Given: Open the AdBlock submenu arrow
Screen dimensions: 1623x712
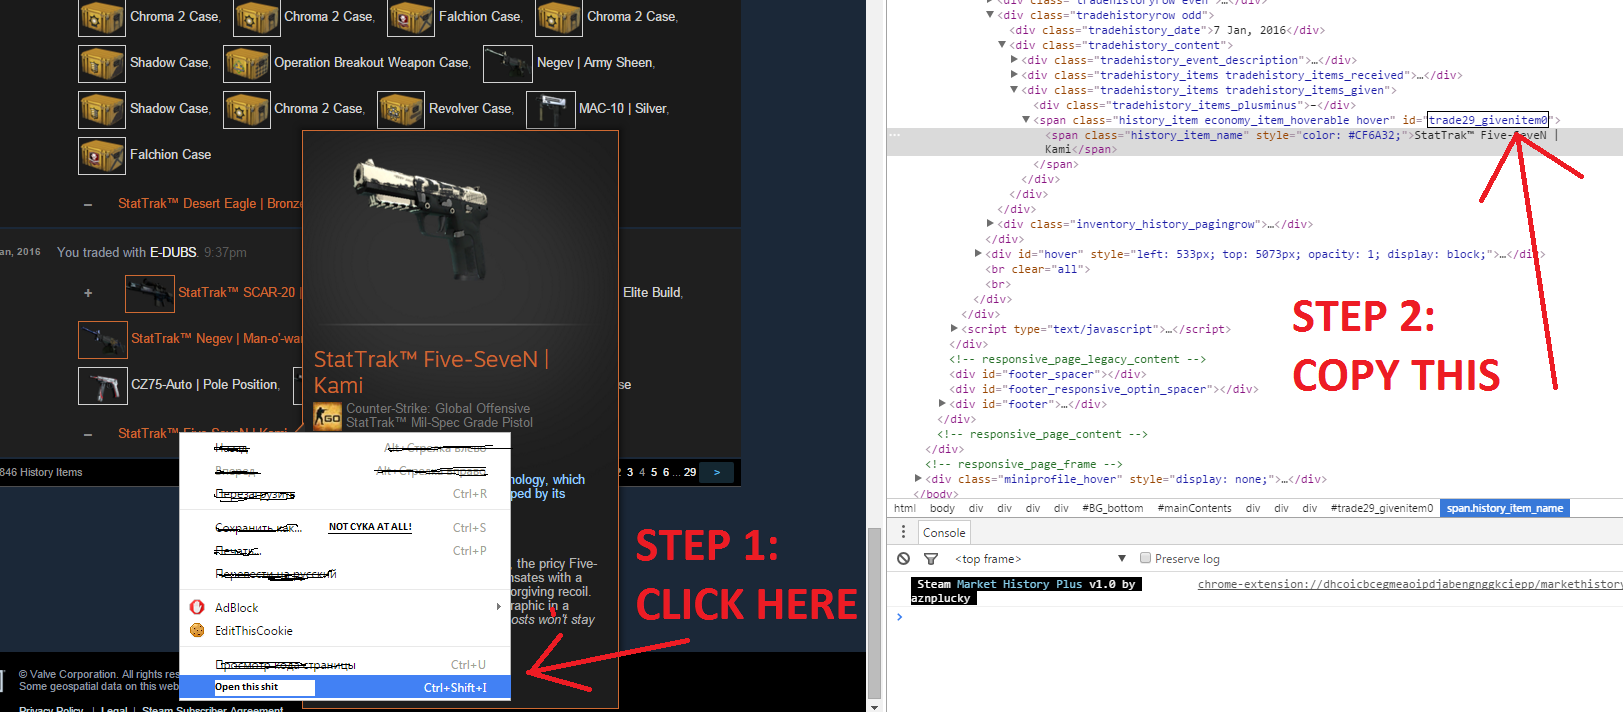Looking at the screenshot, I should pos(498,607).
